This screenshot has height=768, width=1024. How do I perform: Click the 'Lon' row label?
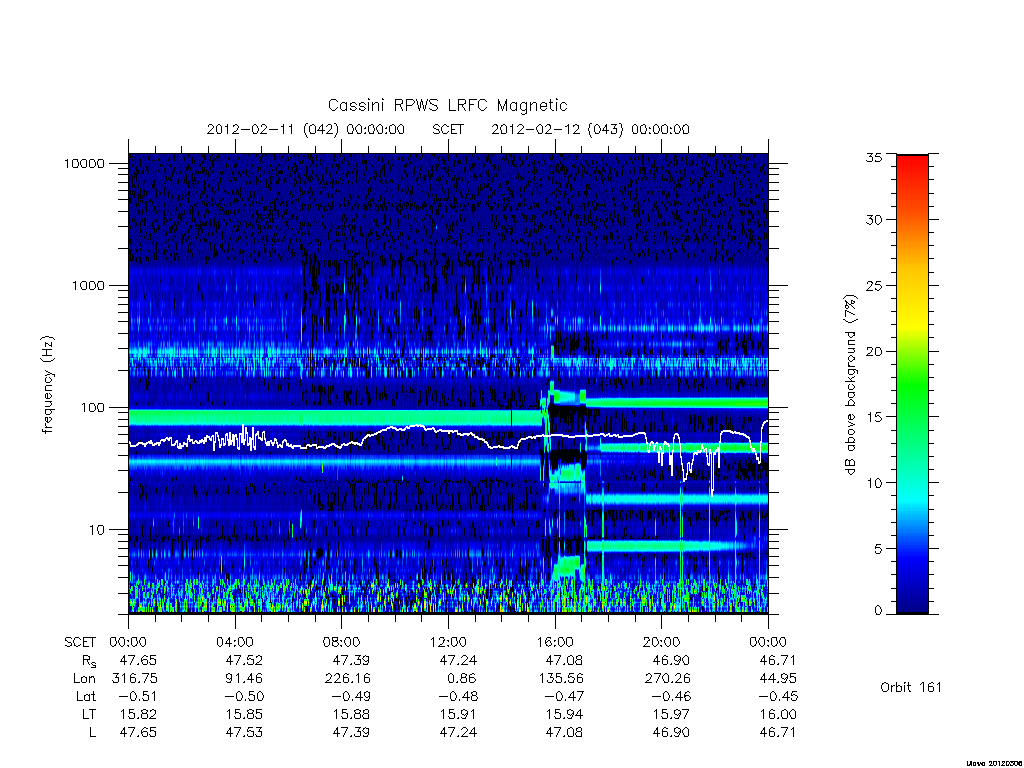pos(84,679)
